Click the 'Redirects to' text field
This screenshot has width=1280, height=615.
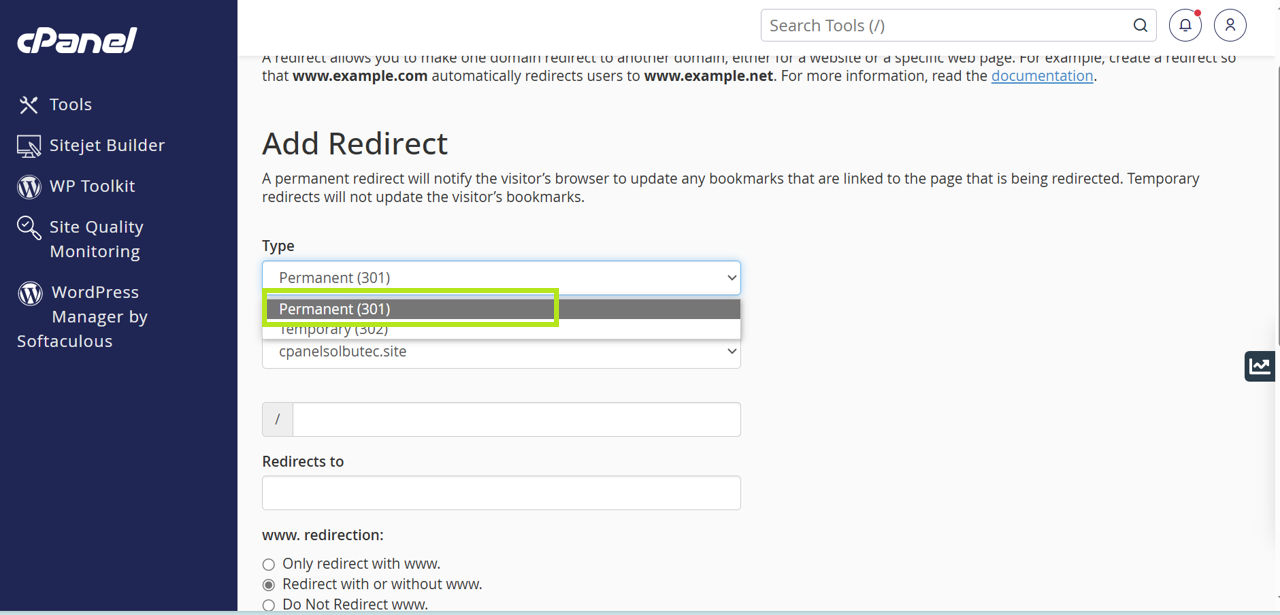click(501, 493)
